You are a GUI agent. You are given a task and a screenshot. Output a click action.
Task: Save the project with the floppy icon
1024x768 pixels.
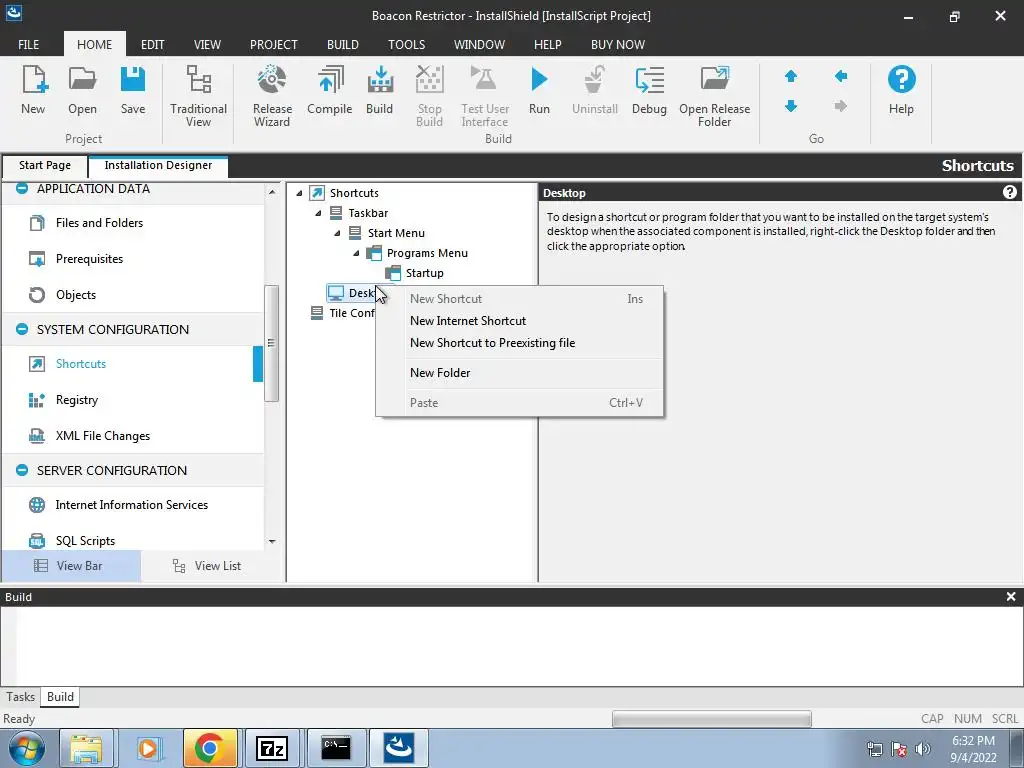pyautogui.click(x=133, y=90)
